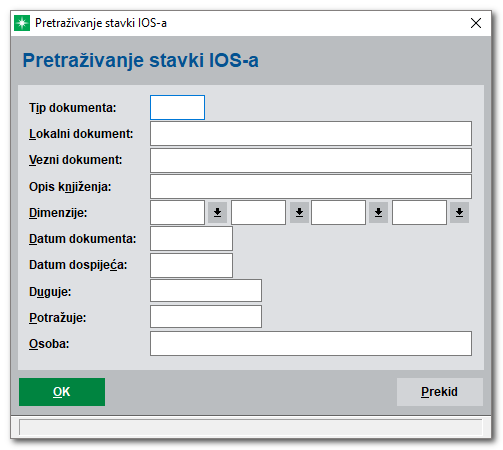Open the first Dimenzije lookup arrow

pyautogui.click(x=217, y=212)
